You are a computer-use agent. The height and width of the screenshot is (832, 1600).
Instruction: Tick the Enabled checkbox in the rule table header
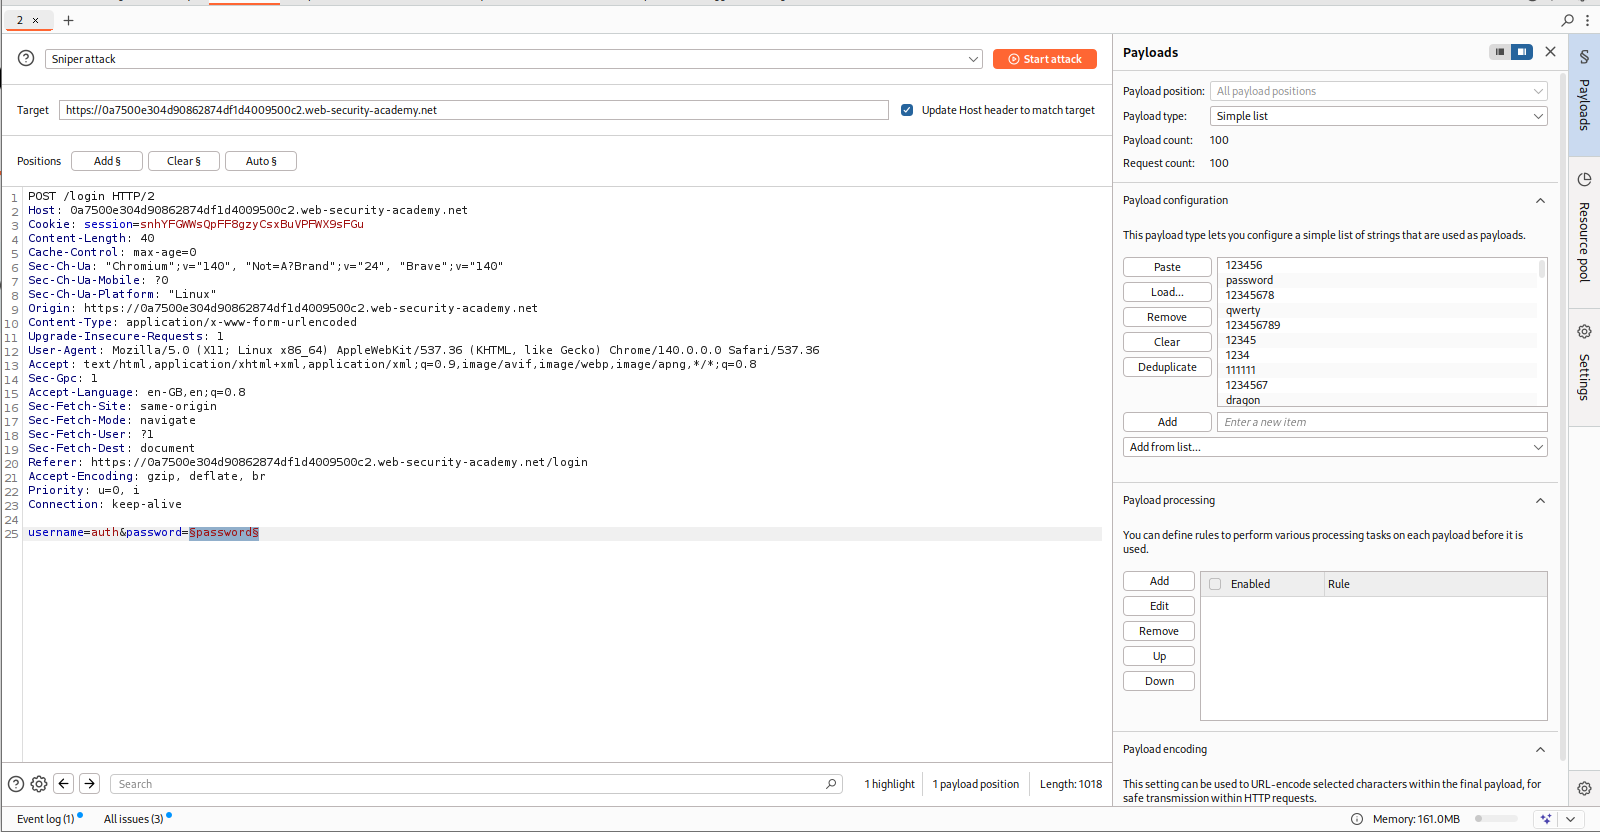[x=1215, y=584]
